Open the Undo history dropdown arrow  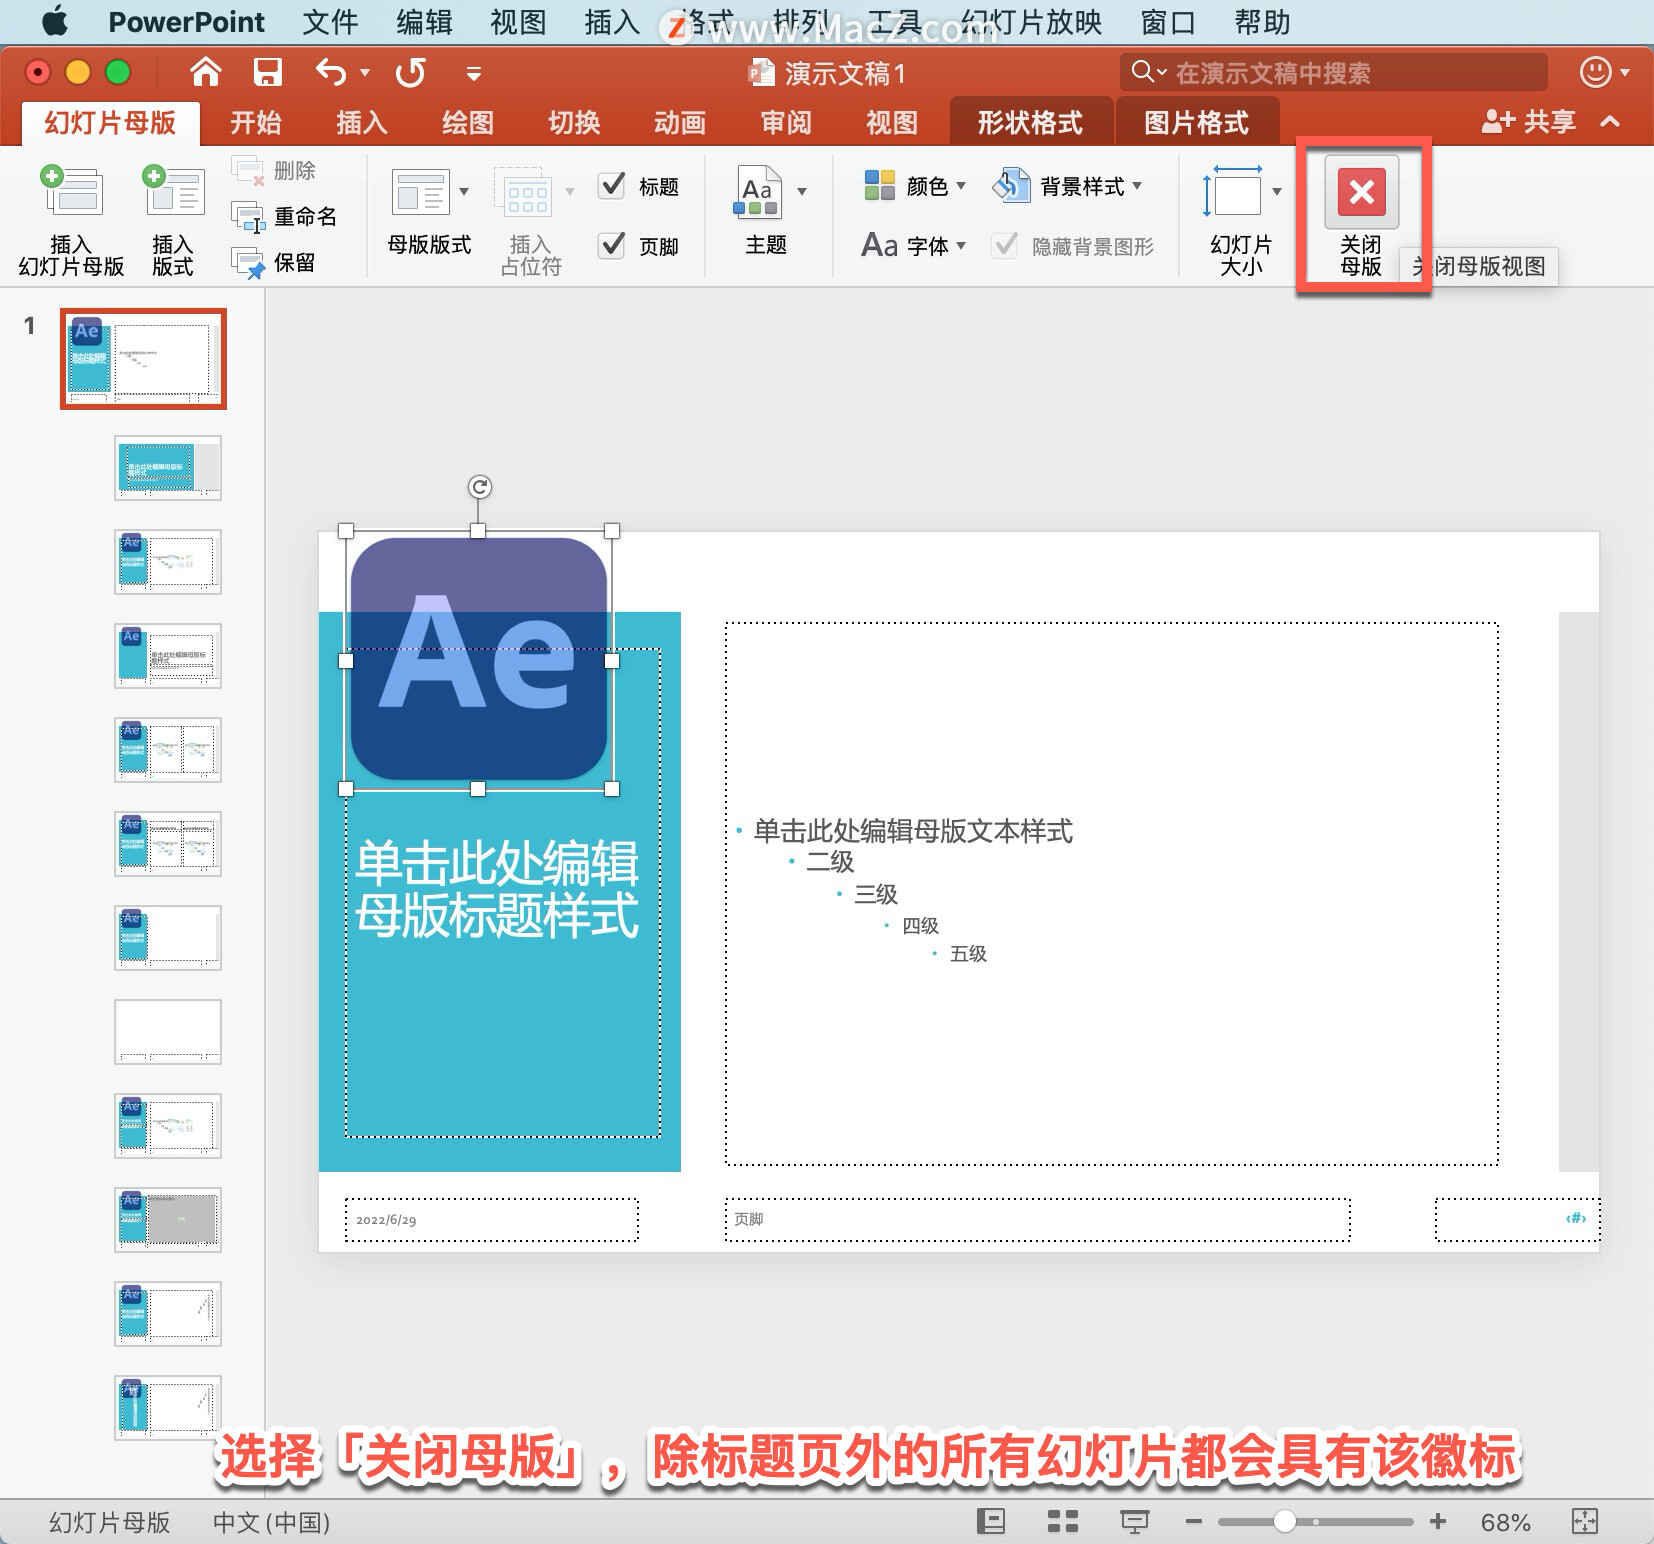pos(365,72)
